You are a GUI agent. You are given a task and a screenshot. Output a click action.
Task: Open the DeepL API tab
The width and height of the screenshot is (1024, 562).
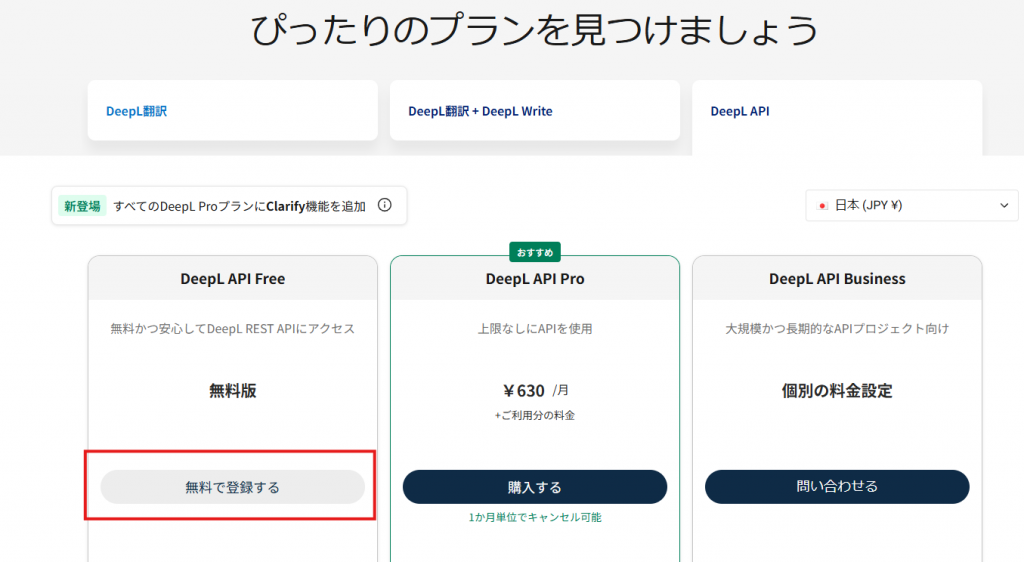click(740, 112)
